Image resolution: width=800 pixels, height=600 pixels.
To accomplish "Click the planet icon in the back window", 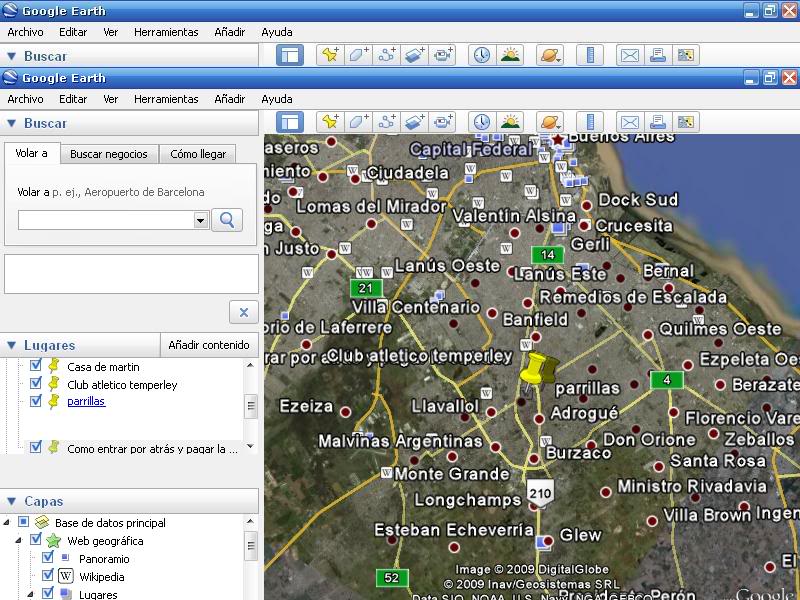I will click(x=550, y=55).
